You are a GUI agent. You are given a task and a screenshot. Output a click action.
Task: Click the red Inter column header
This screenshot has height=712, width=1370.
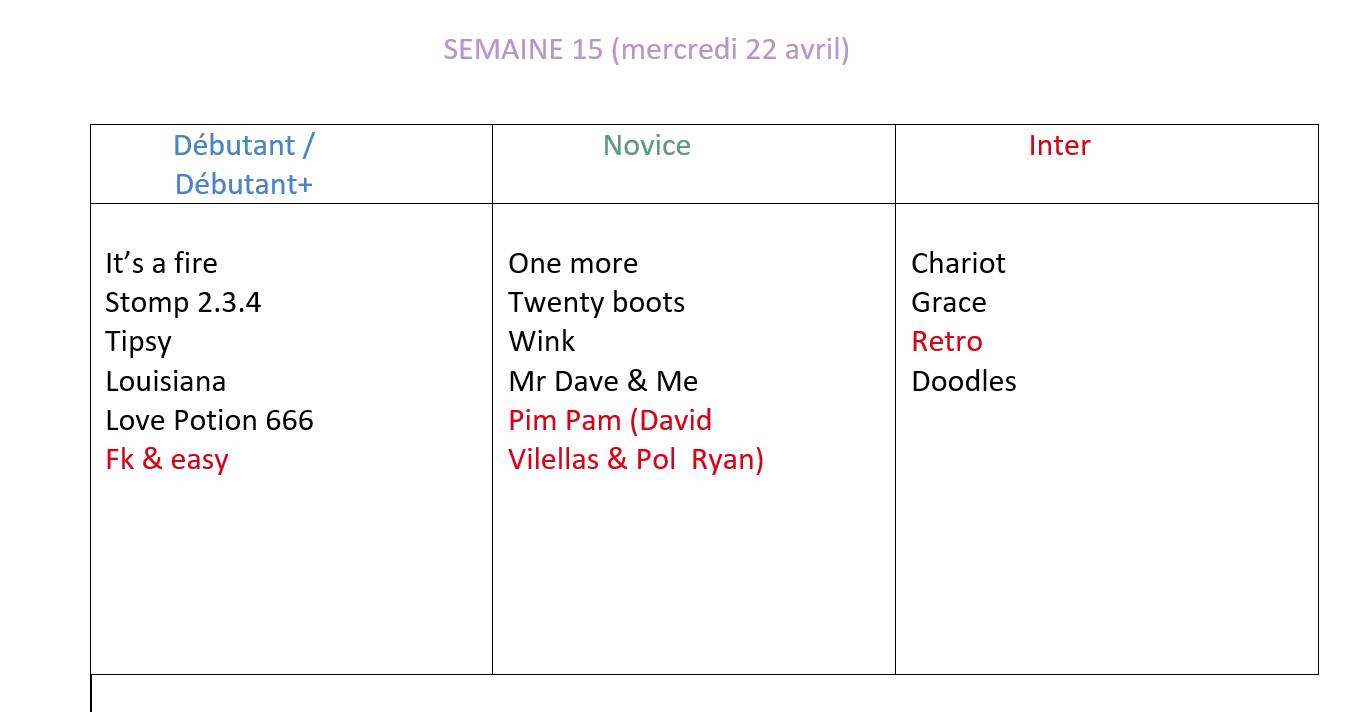click(x=1059, y=146)
